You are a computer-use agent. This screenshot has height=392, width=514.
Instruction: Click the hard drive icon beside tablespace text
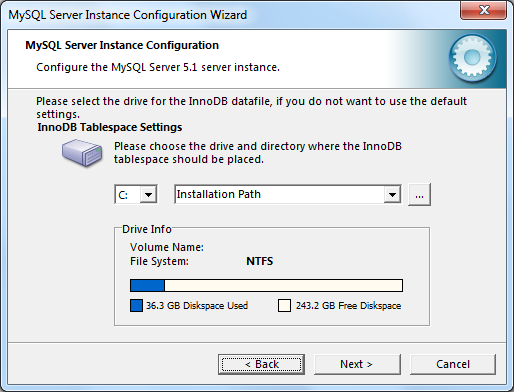(x=82, y=153)
